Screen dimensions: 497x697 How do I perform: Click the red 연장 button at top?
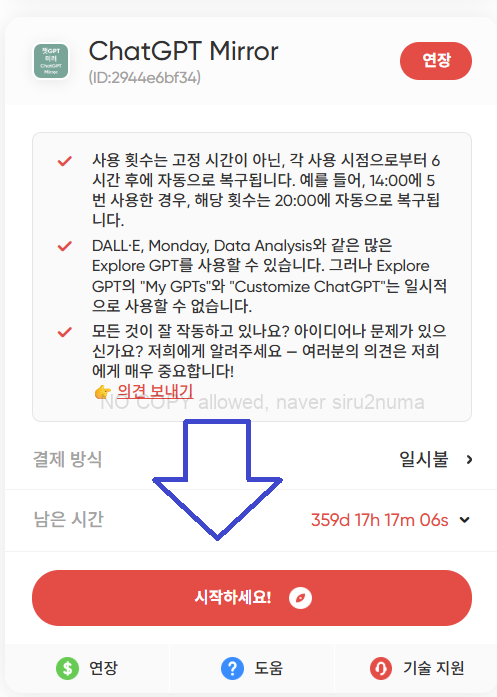point(436,61)
